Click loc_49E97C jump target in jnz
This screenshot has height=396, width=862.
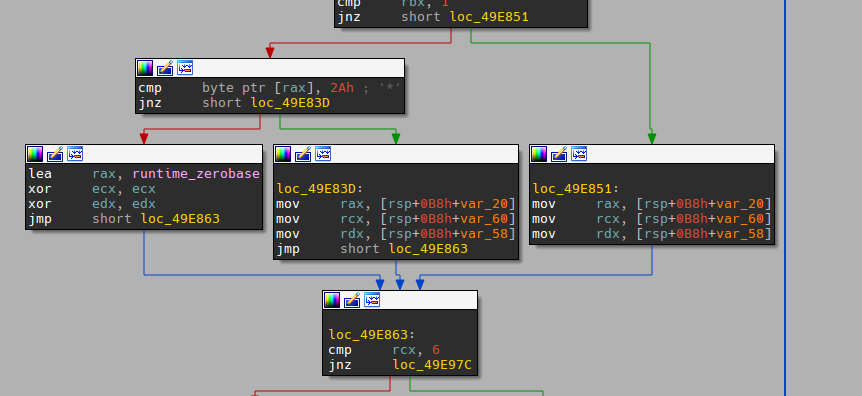(432, 365)
